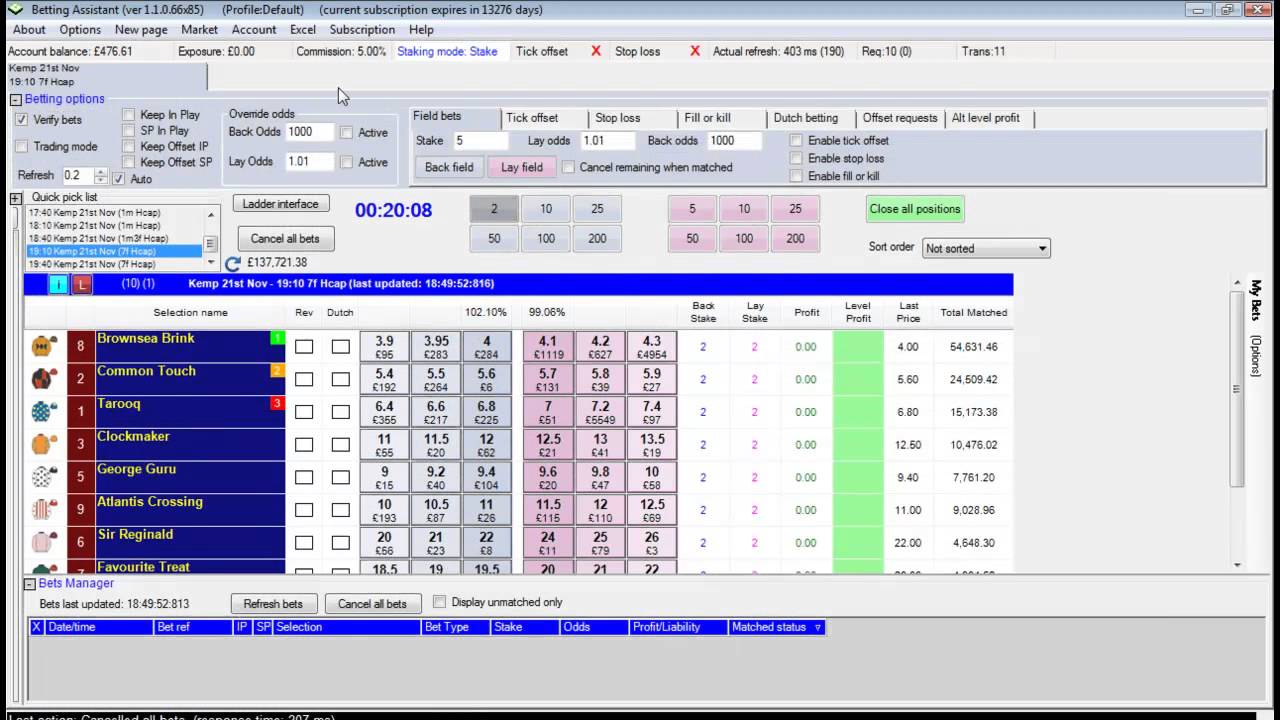The image size is (1280, 720).
Task: Toggle the Auto refresh checkbox
Action: point(119,178)
